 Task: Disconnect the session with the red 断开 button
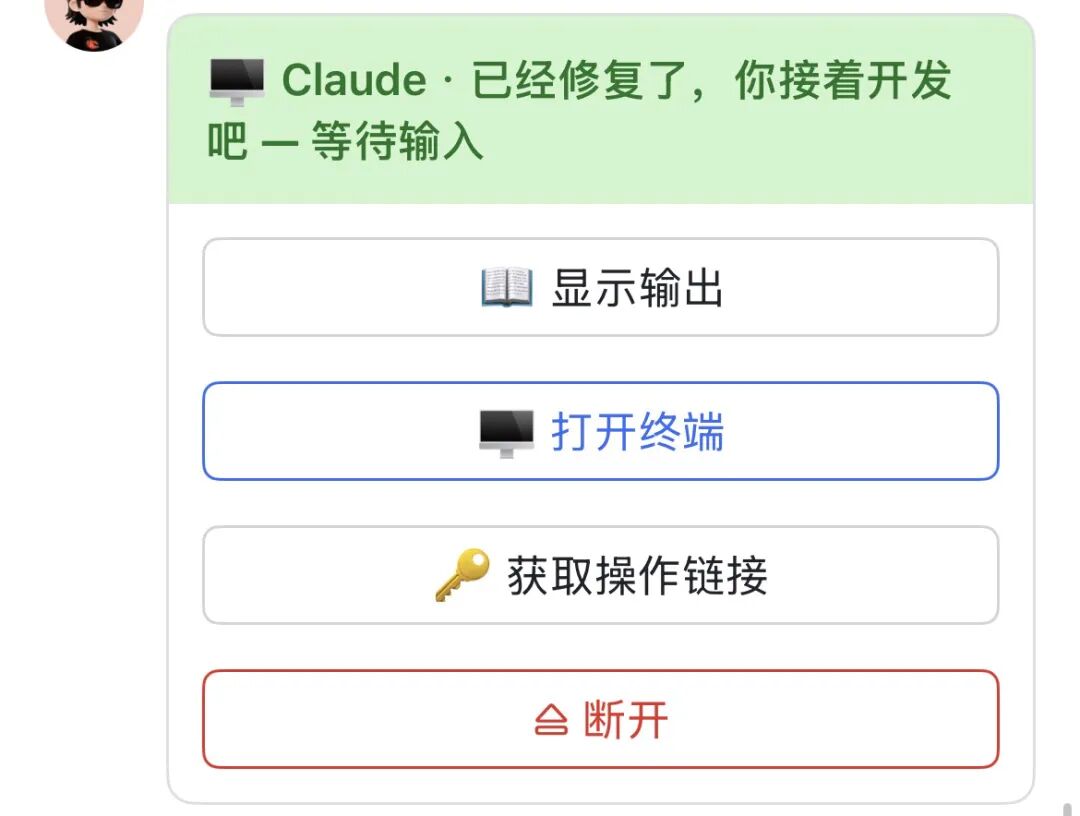click(601, 719)
